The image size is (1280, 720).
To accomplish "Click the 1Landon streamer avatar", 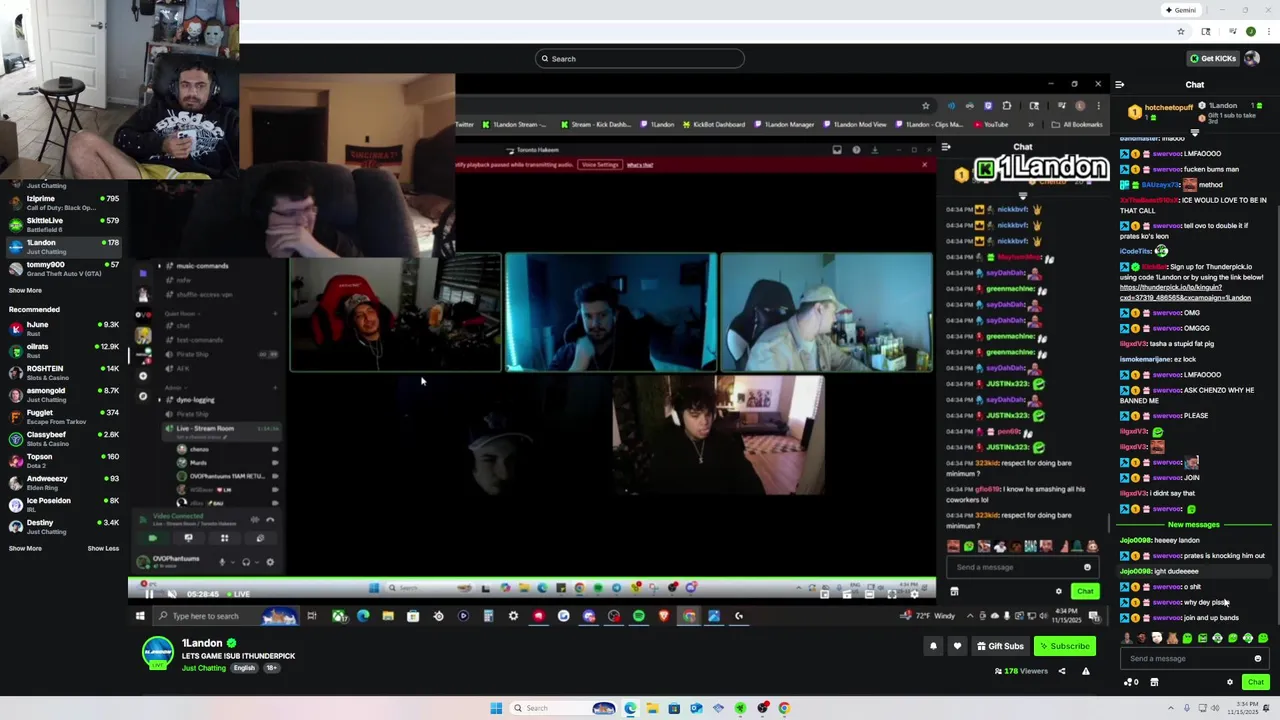I will click(157, 652).
